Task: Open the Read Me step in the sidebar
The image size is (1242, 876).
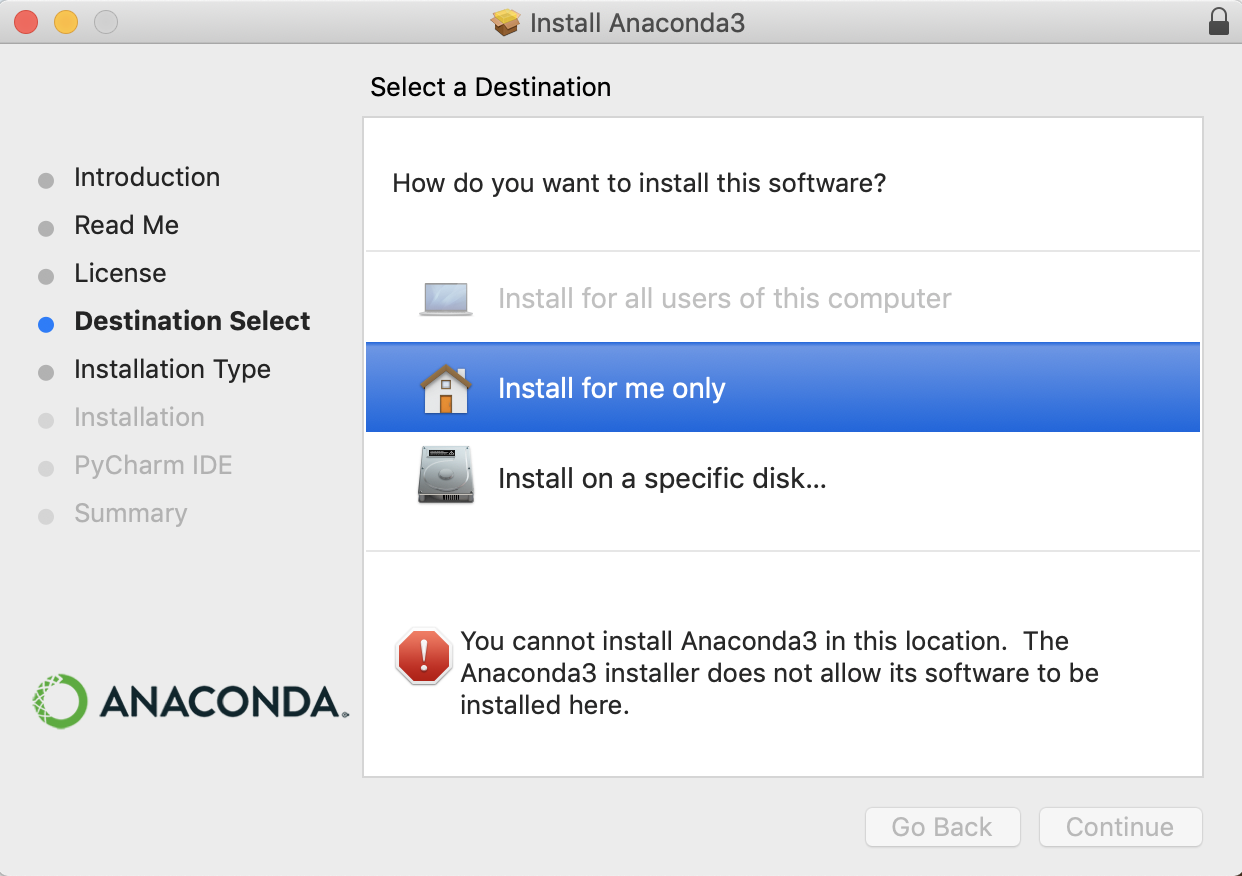Action: point(126,225)
